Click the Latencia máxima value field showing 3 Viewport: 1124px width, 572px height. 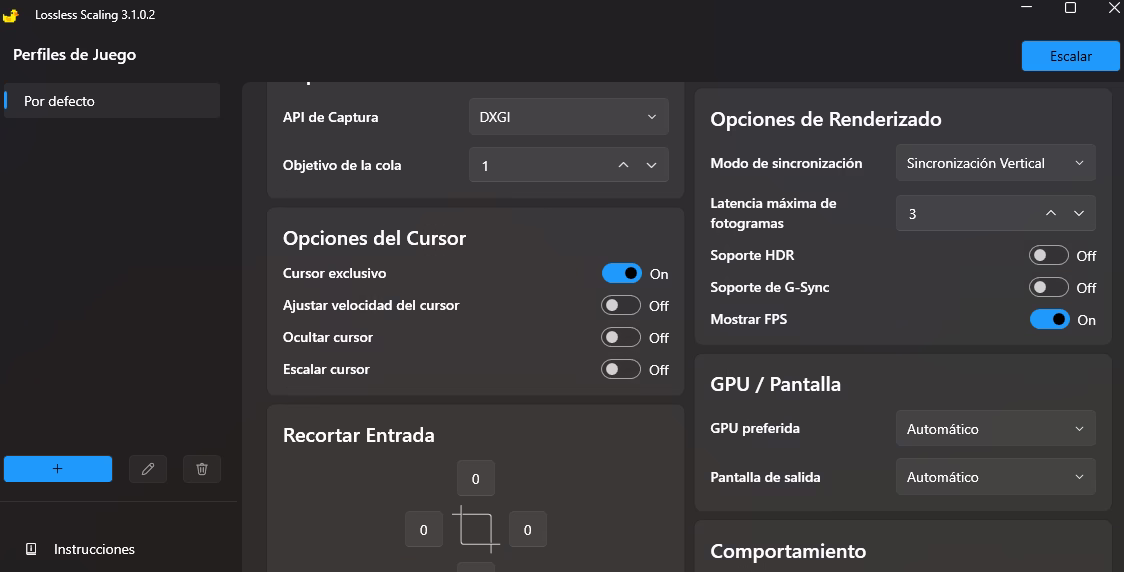996,214
